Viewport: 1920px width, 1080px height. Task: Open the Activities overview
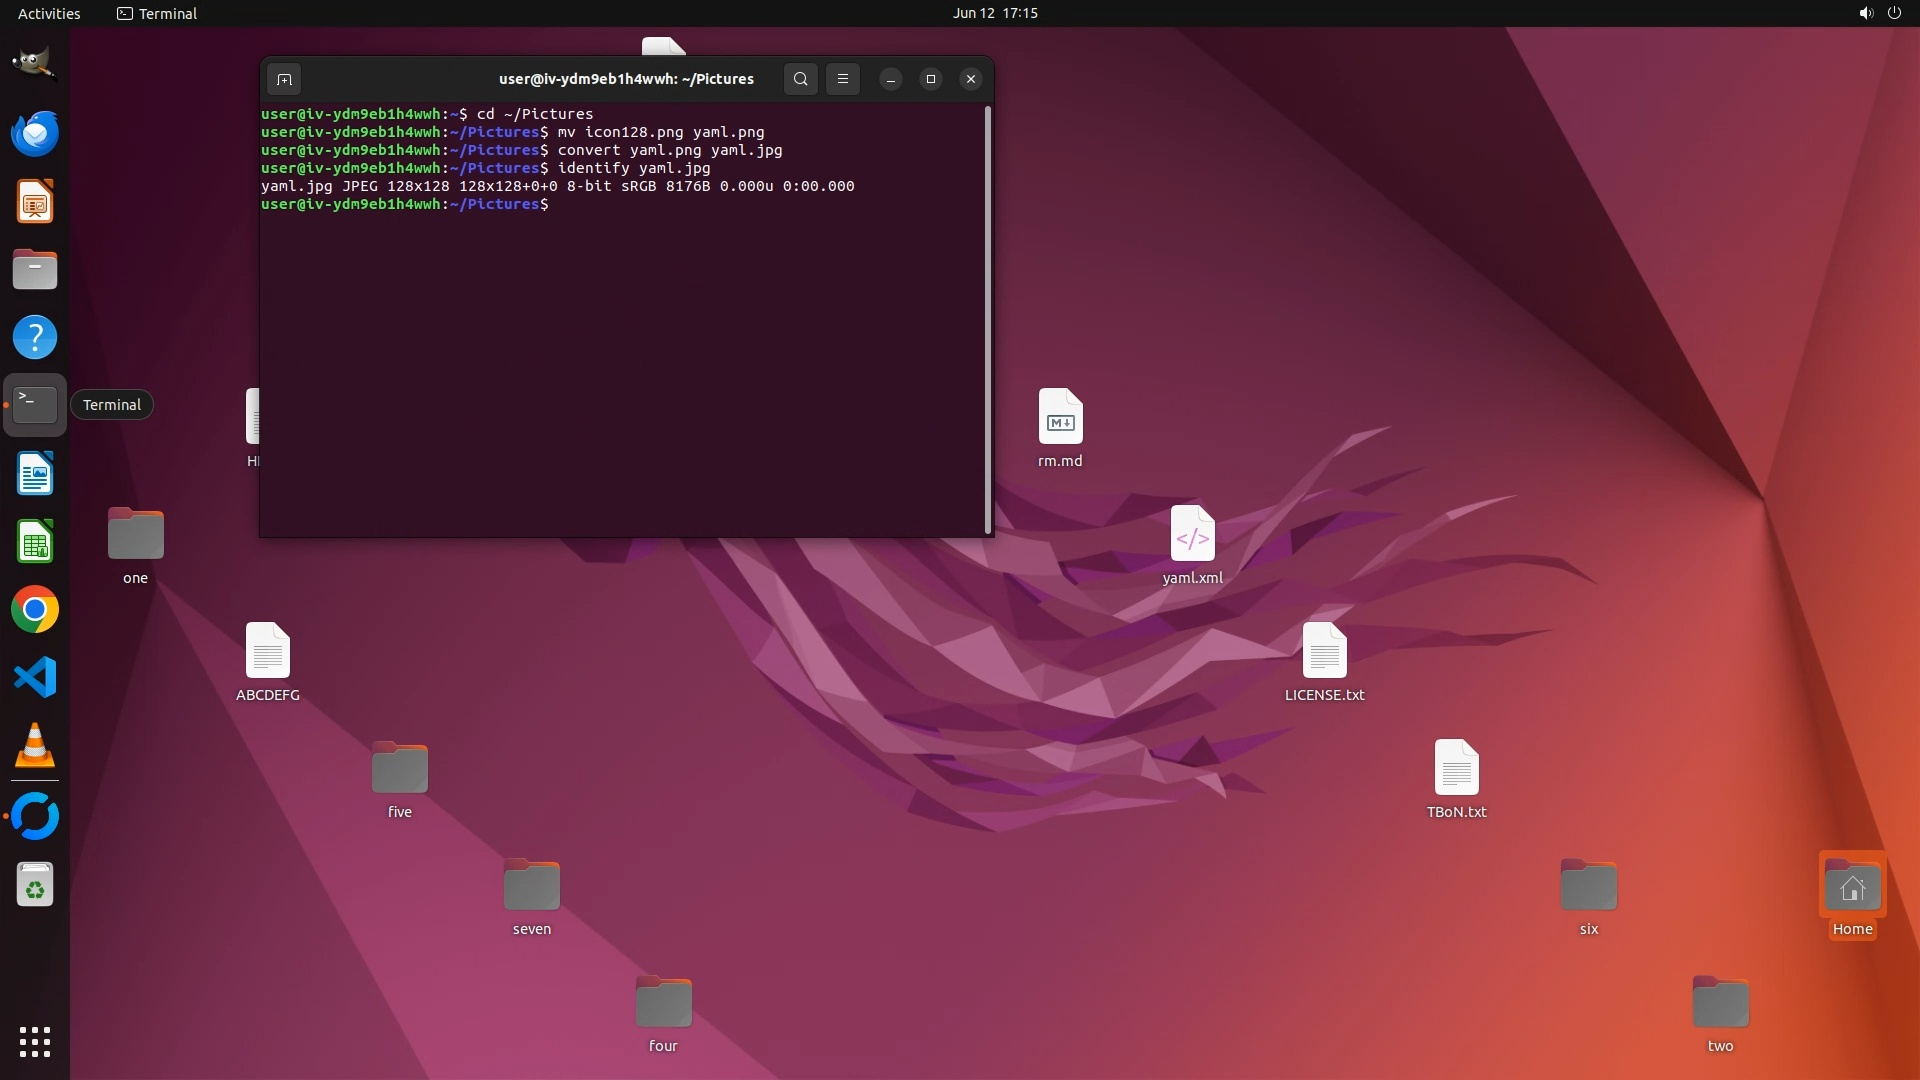coord(49,13)
